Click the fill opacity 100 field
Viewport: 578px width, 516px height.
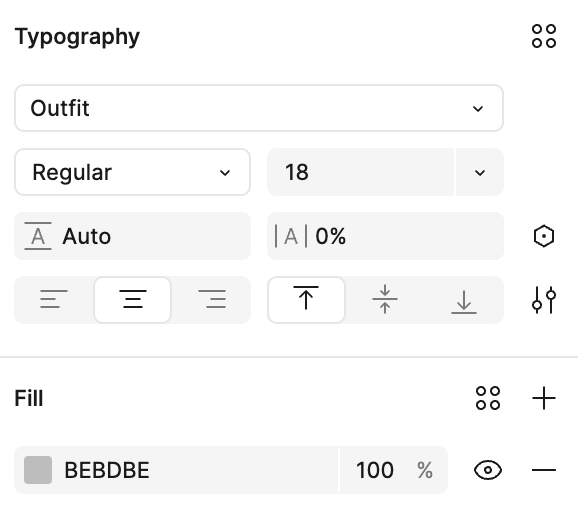point(393,470)
